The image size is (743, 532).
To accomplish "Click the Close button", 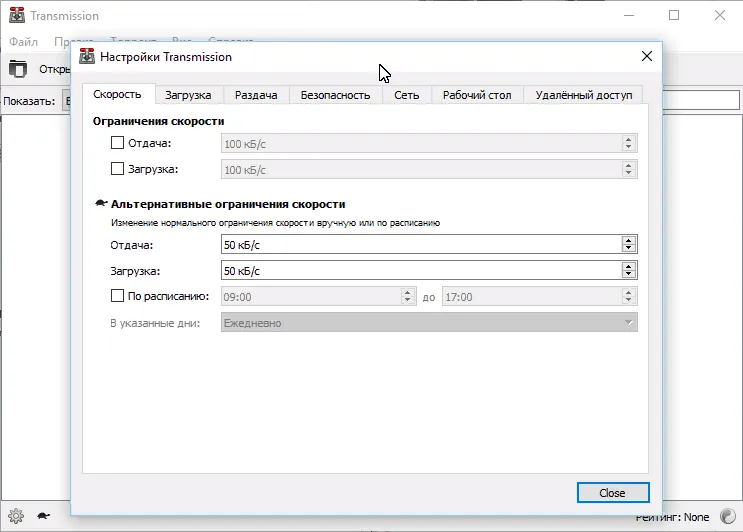I will click(613, 493).
